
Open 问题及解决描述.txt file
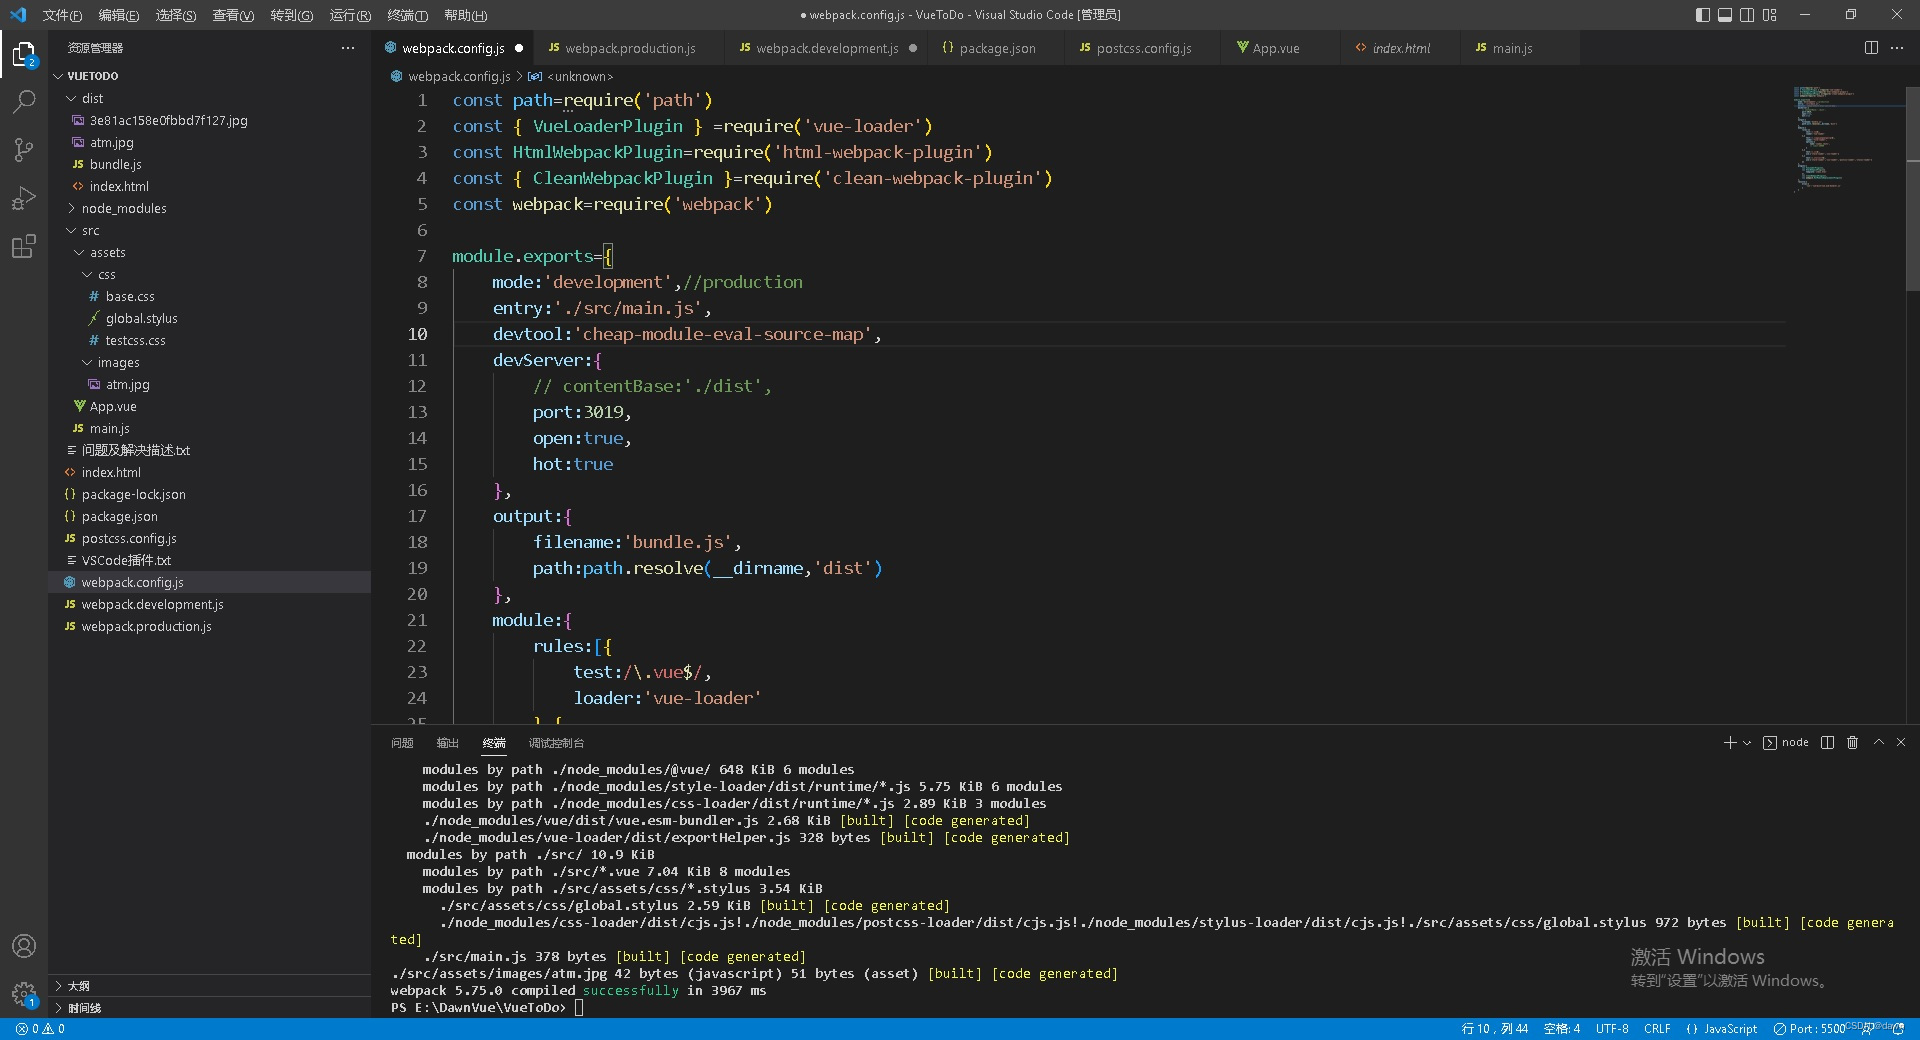pyautogui.click(x=210, y=450)
